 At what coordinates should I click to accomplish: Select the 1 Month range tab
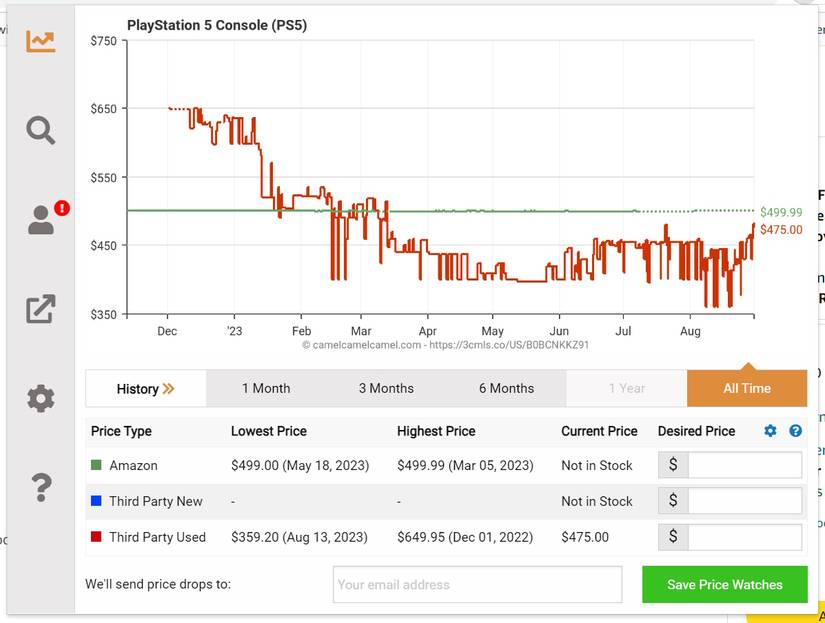(266, 389)
